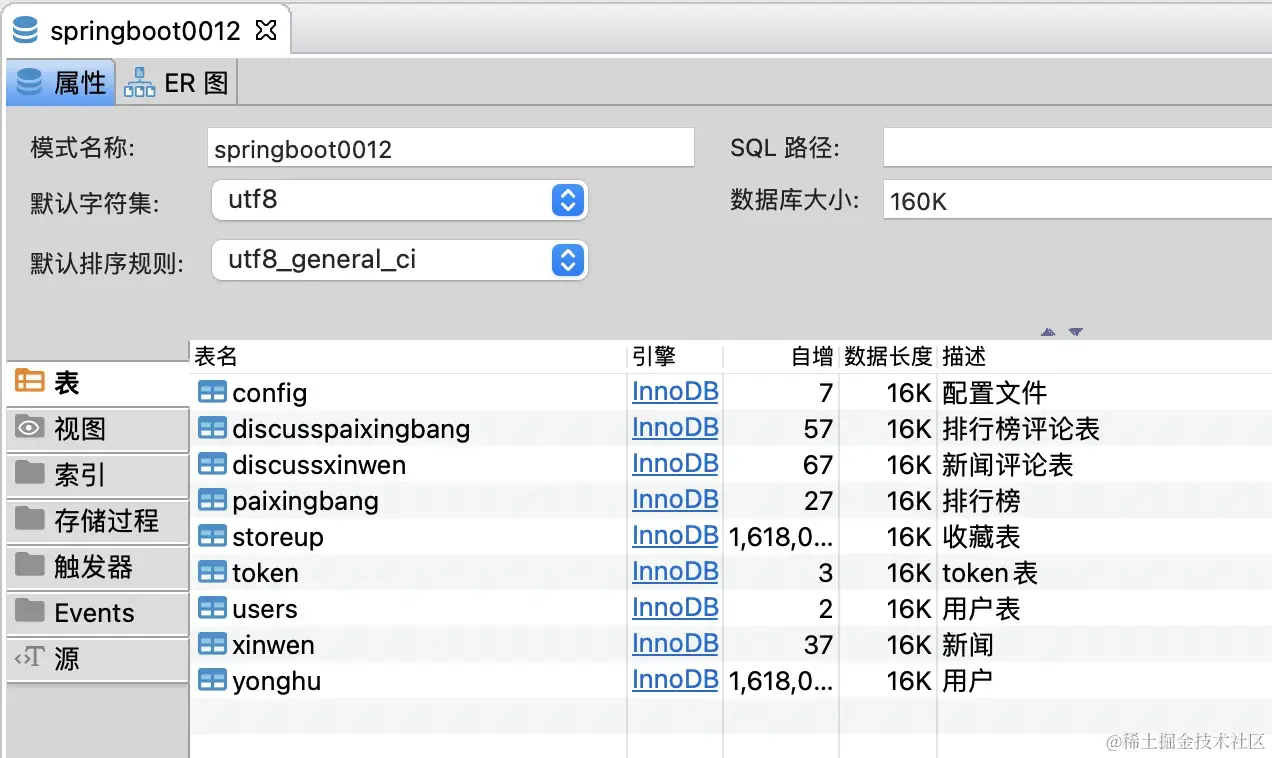Select the storeup table name

[278, 538]
